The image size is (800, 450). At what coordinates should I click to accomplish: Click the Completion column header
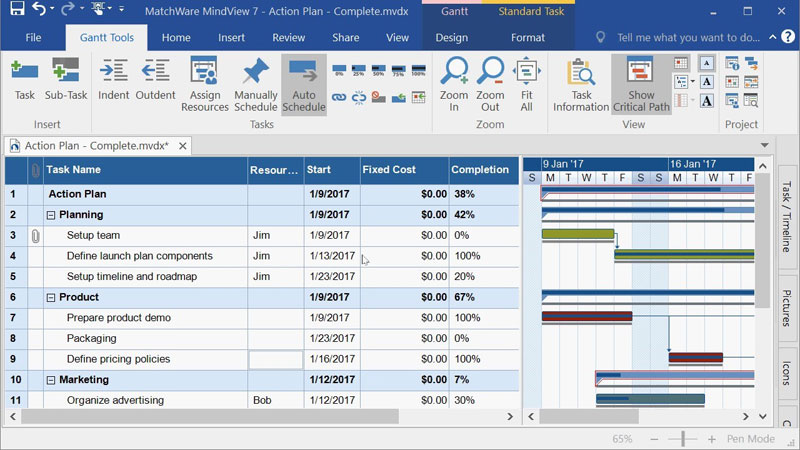[x=484, y=170]
